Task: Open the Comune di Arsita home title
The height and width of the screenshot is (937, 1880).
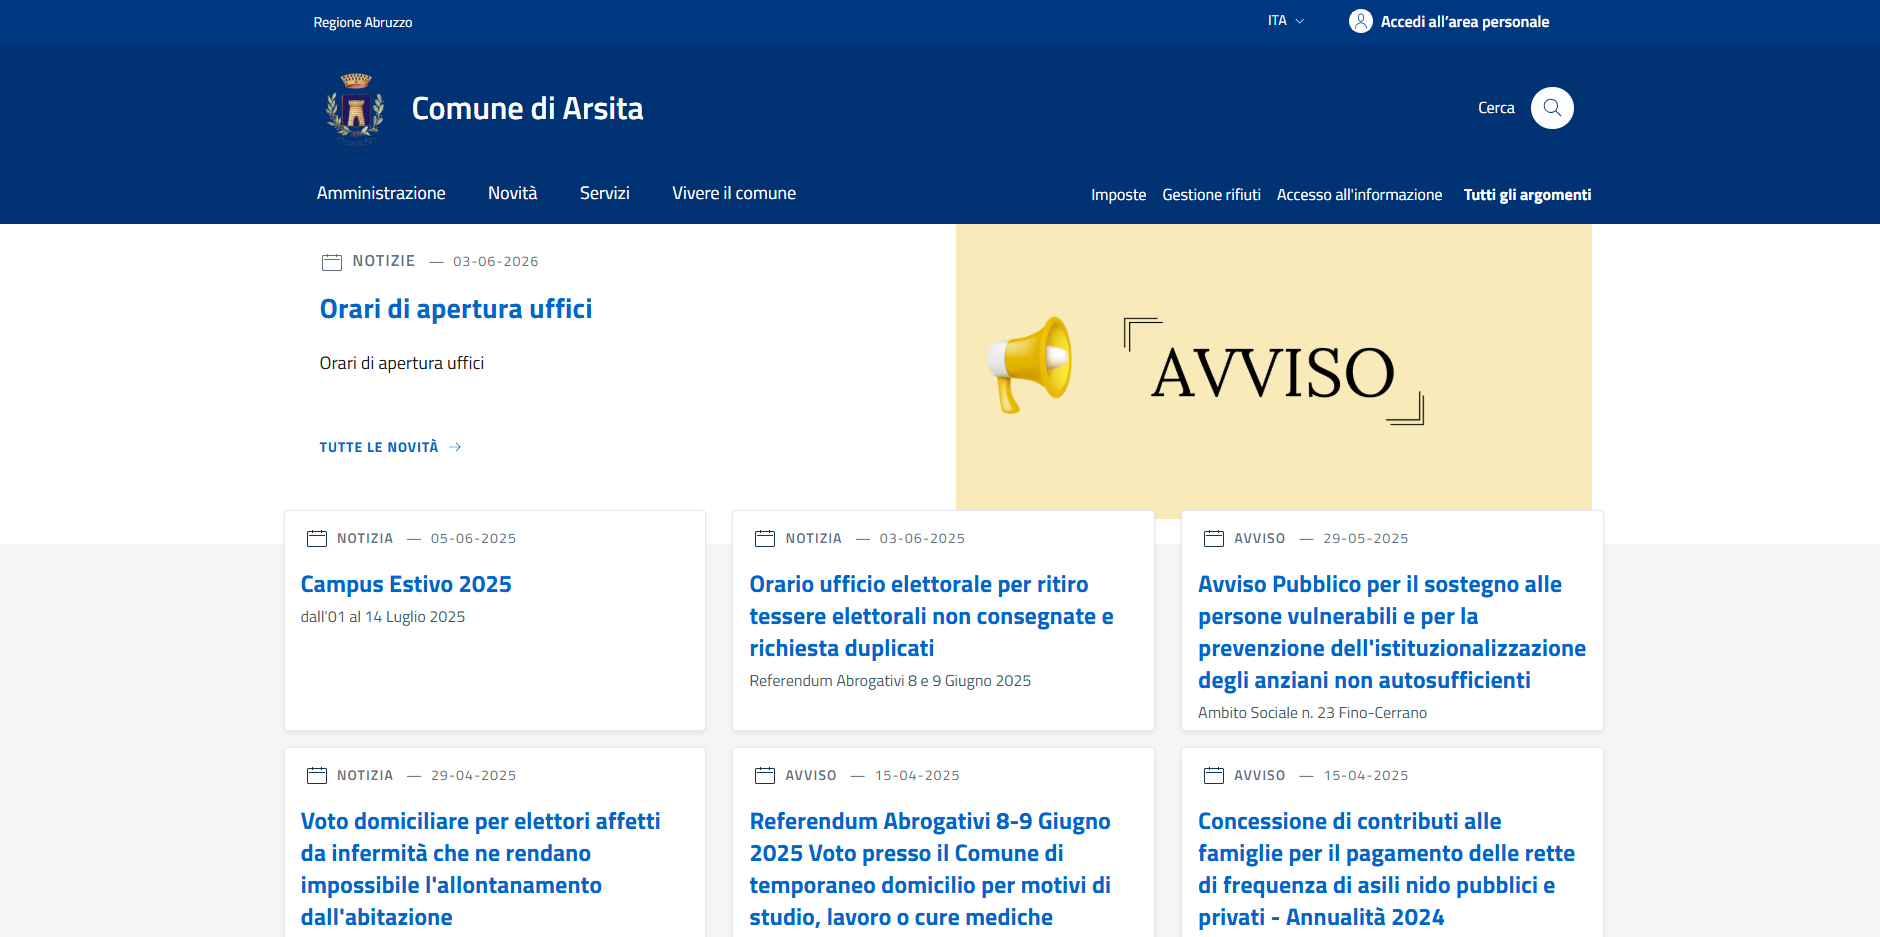Action: click(x=527, y=108)
